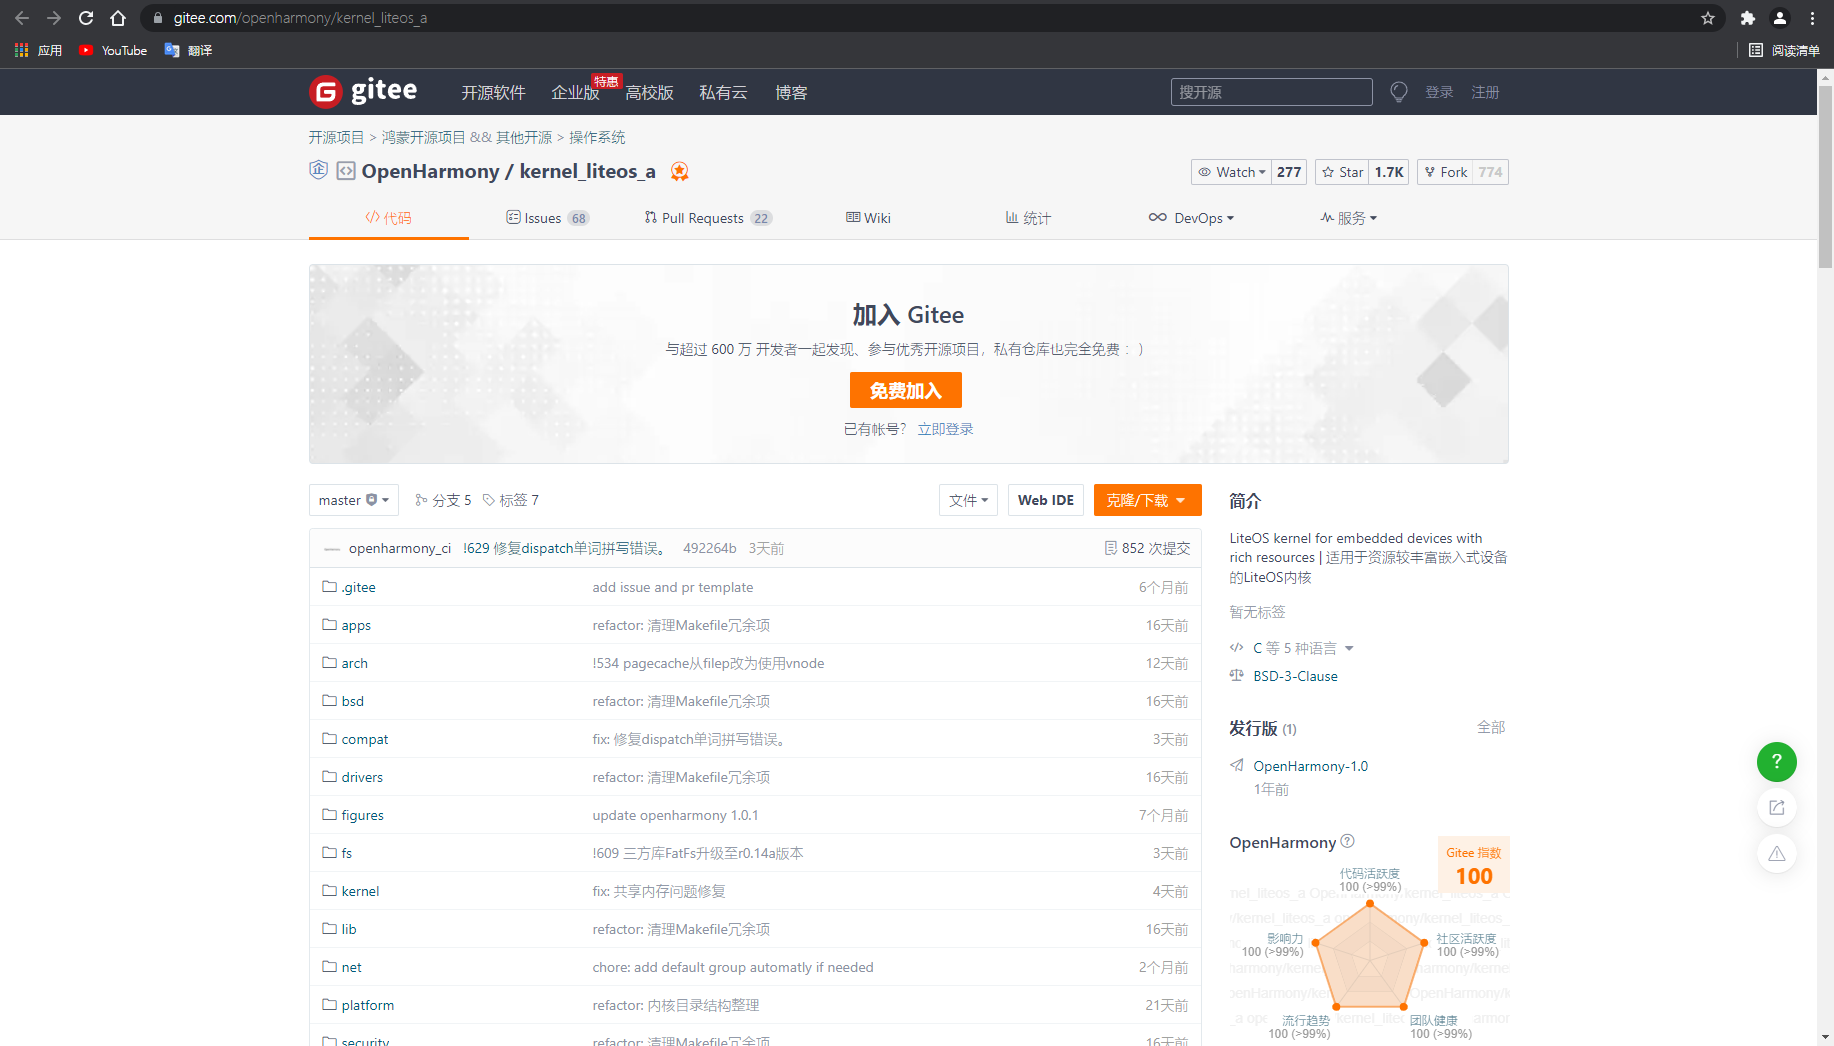Open the browser profile avatar icon
This screenshot has width=1834, height=1046.
coord(1780,18)
